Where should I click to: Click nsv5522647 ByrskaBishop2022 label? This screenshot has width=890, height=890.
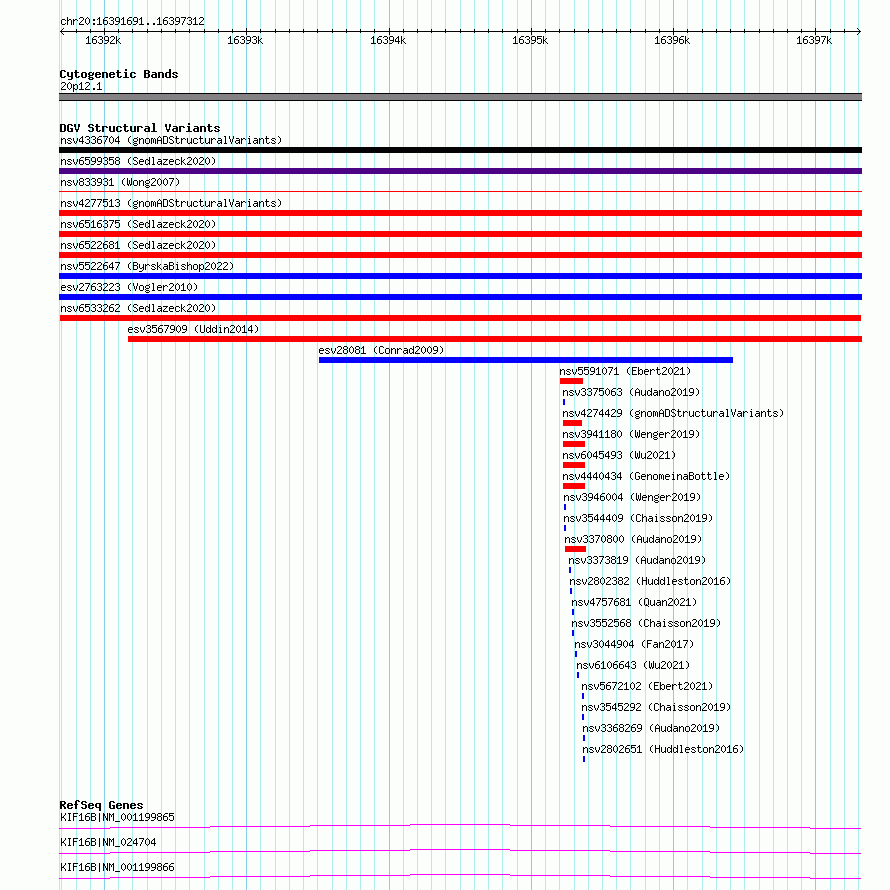point(147,266)
